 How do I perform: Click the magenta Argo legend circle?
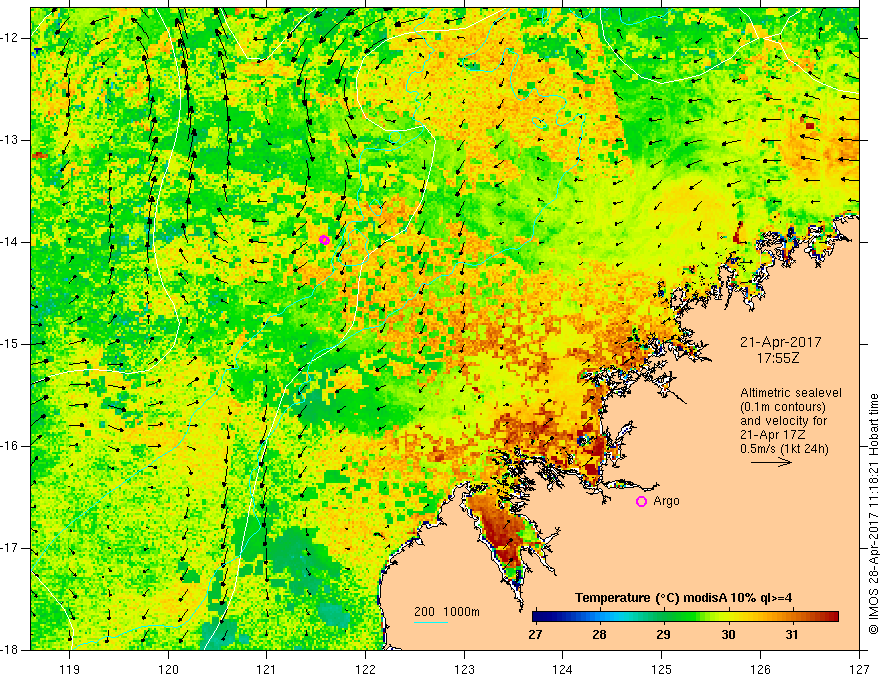641,501
